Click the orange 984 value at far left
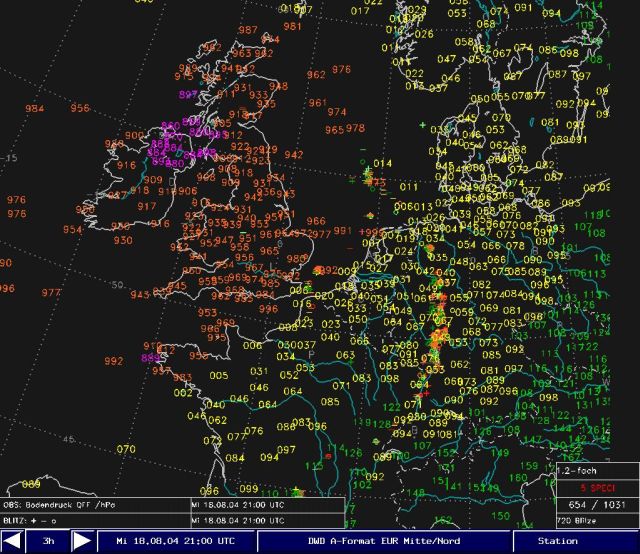640x554 pixels. pos(35,109)
